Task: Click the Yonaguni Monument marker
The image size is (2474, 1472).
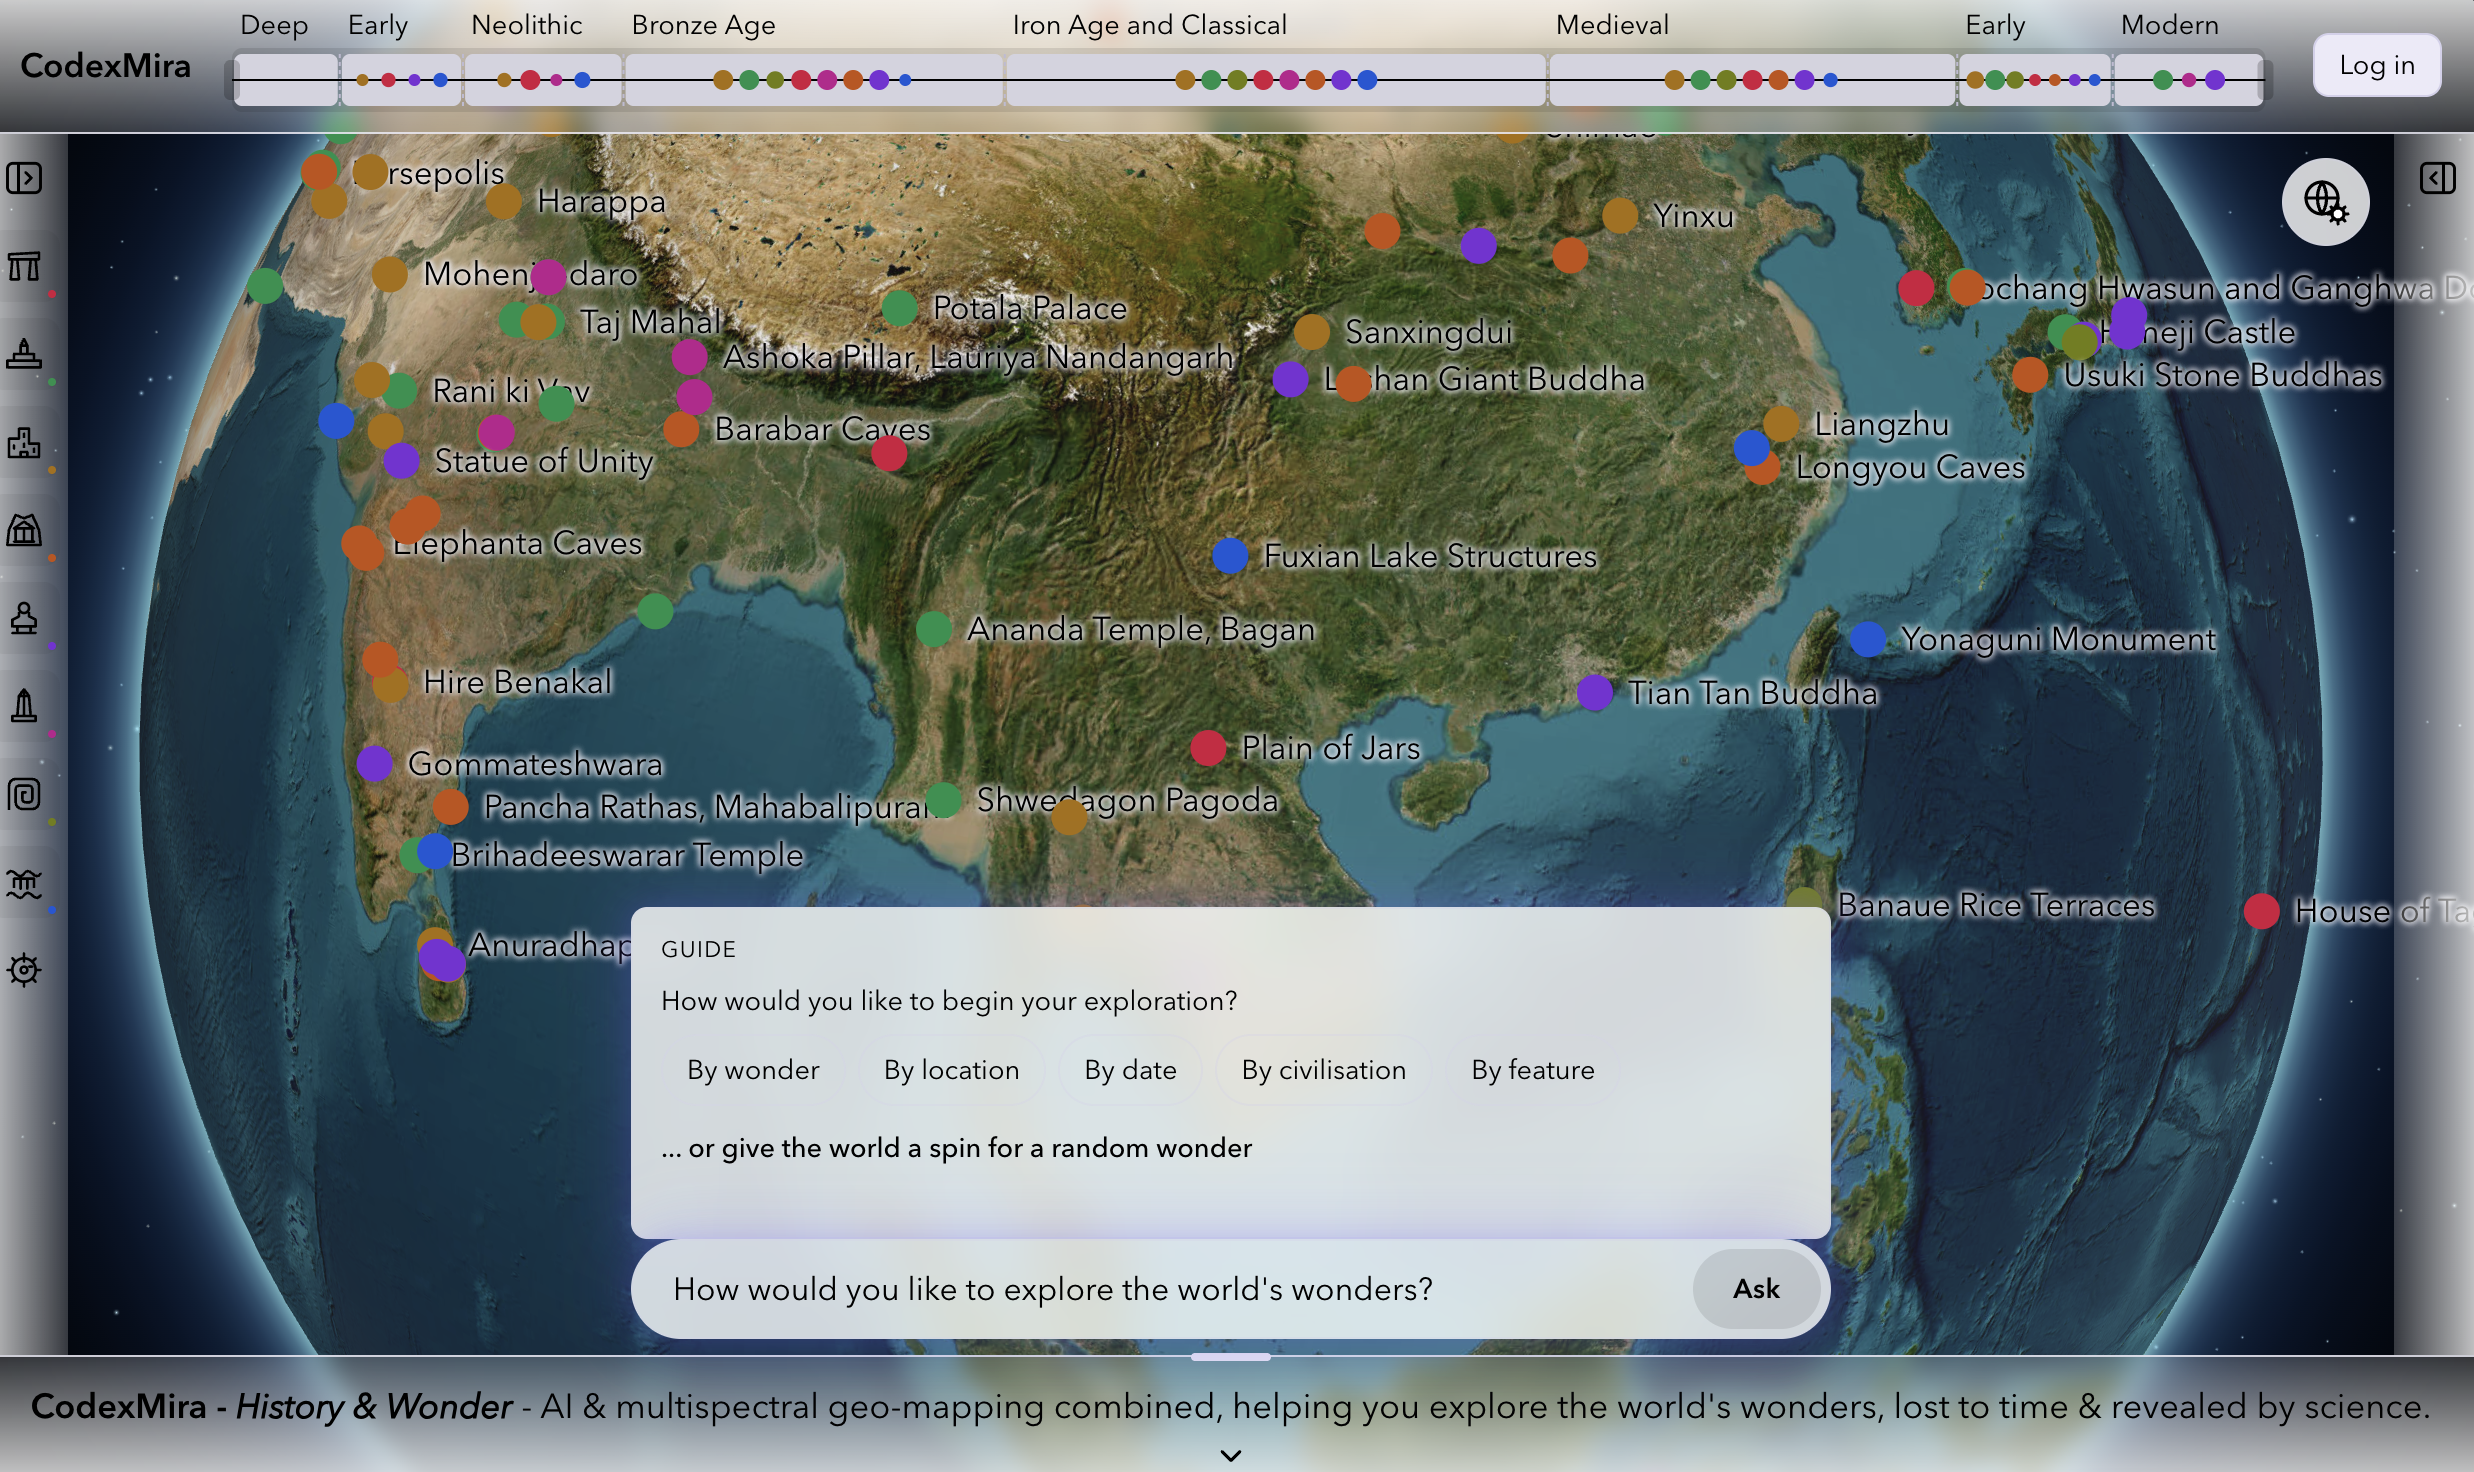Action: pos(1868,638)
